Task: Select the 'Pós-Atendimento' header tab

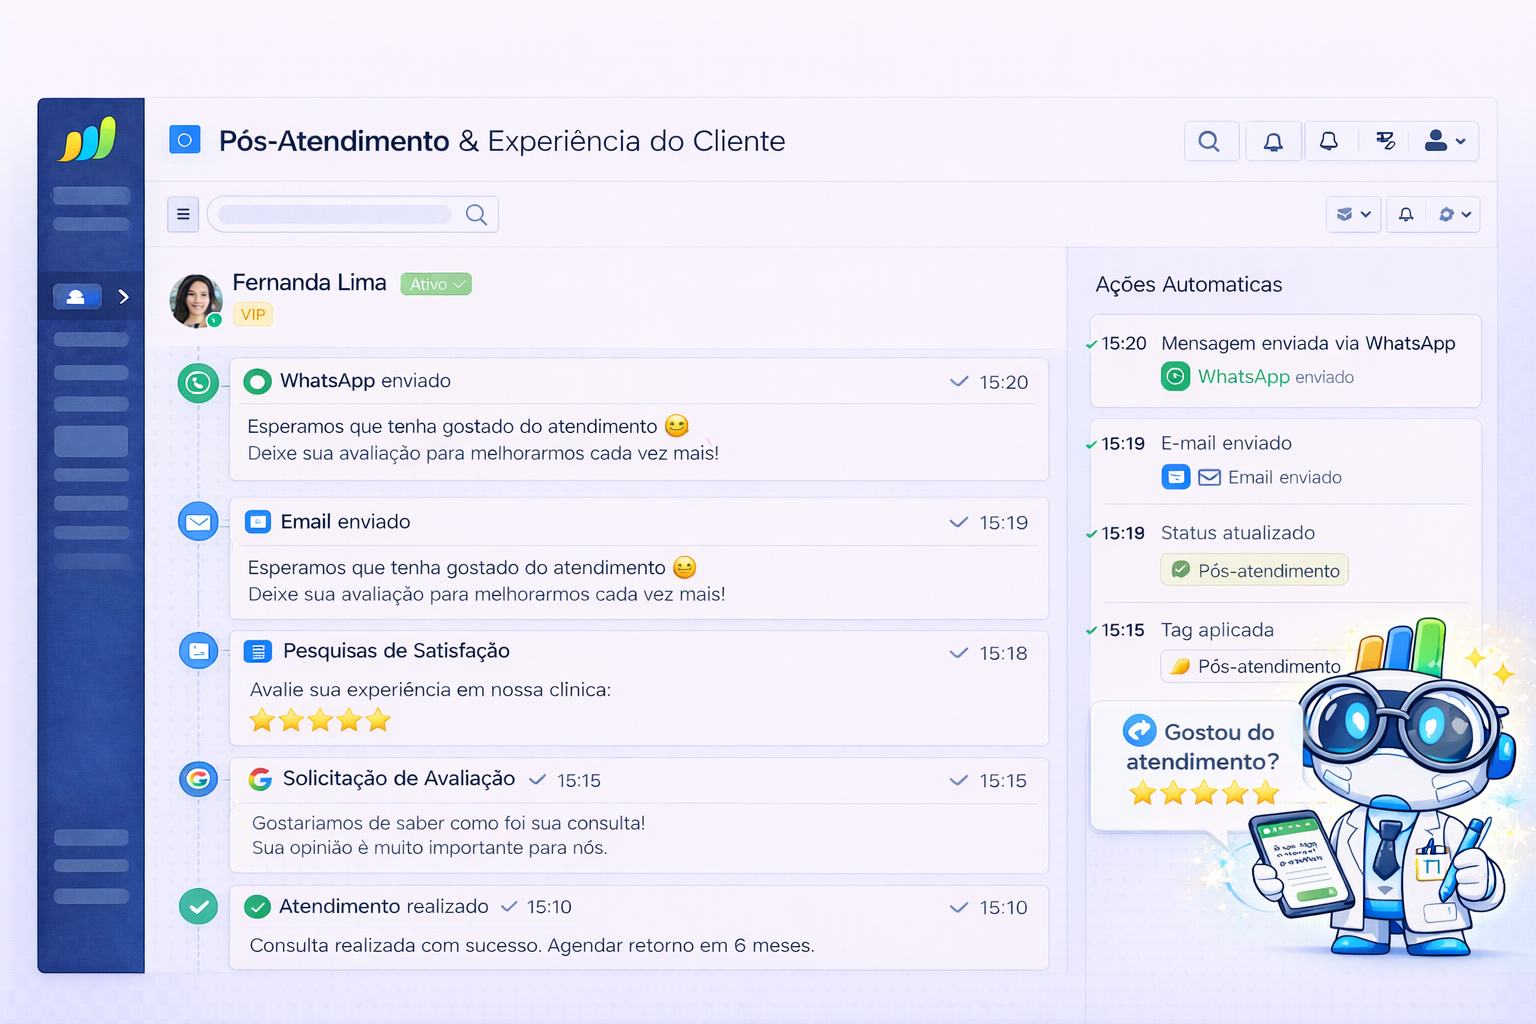Action: click(334, 140)
